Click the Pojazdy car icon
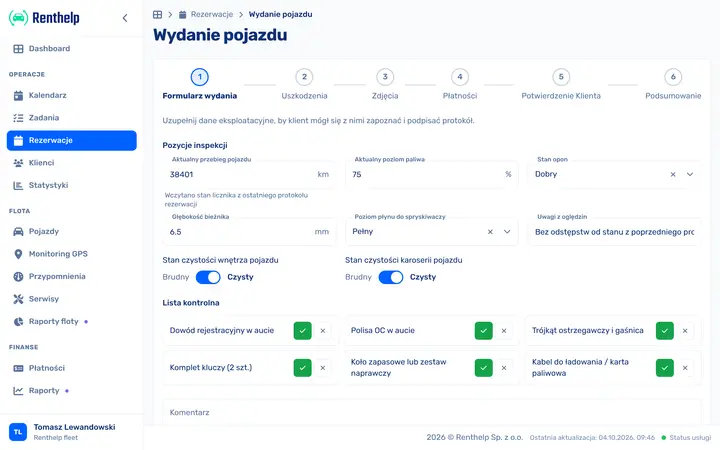 (x=18, y=231)
